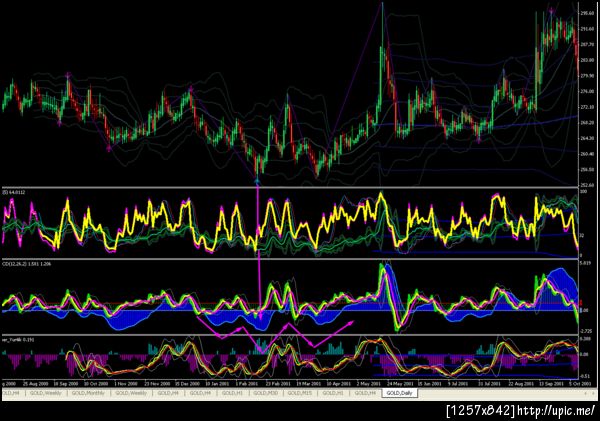Click the 283.80 price scale label
The width and height of the screenshot is (600, 421).
587,60
